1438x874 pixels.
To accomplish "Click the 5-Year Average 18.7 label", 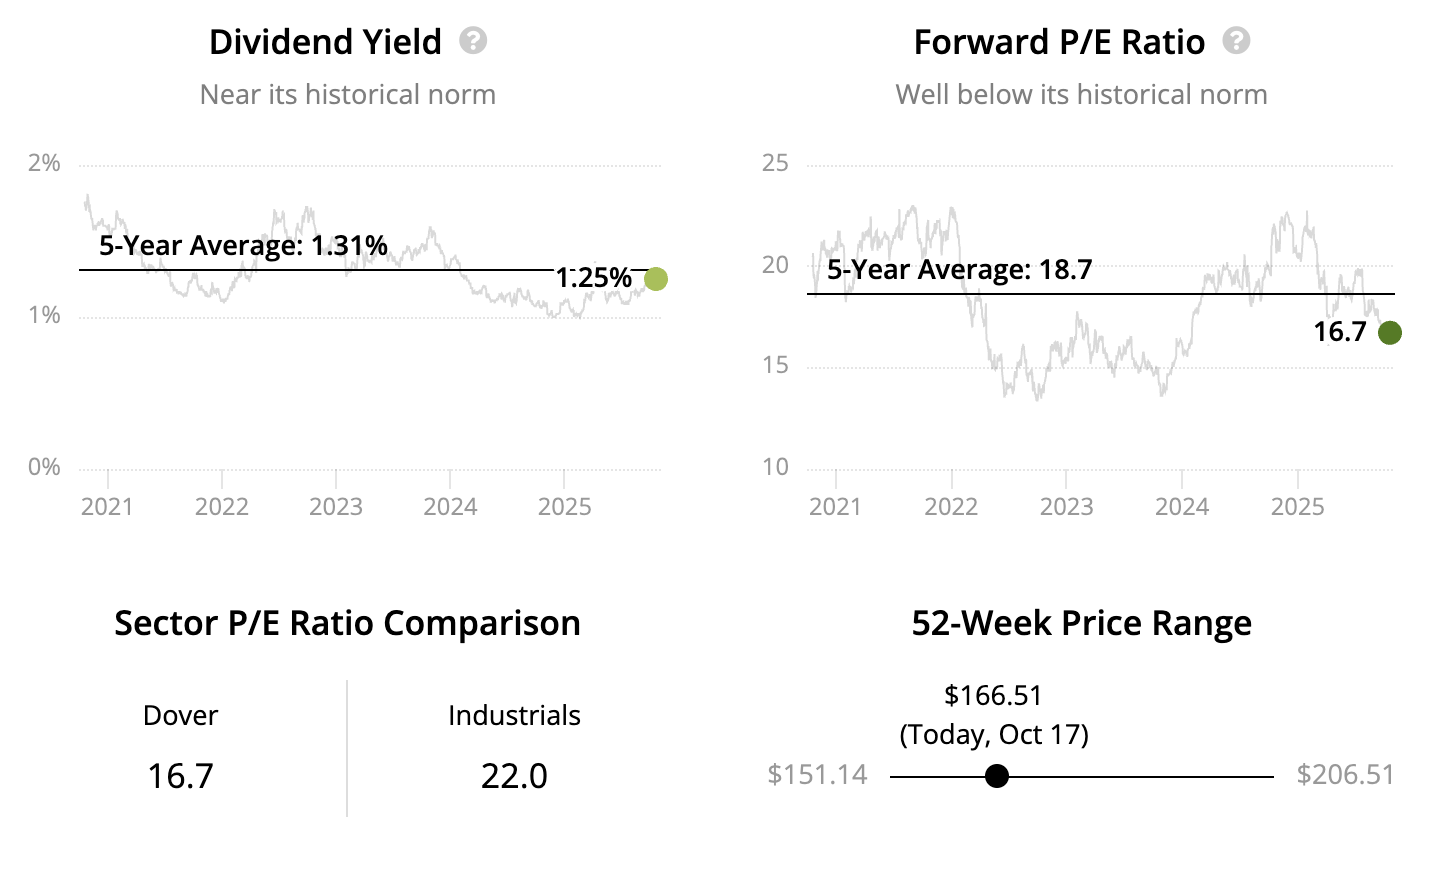I will coord(959,270).
